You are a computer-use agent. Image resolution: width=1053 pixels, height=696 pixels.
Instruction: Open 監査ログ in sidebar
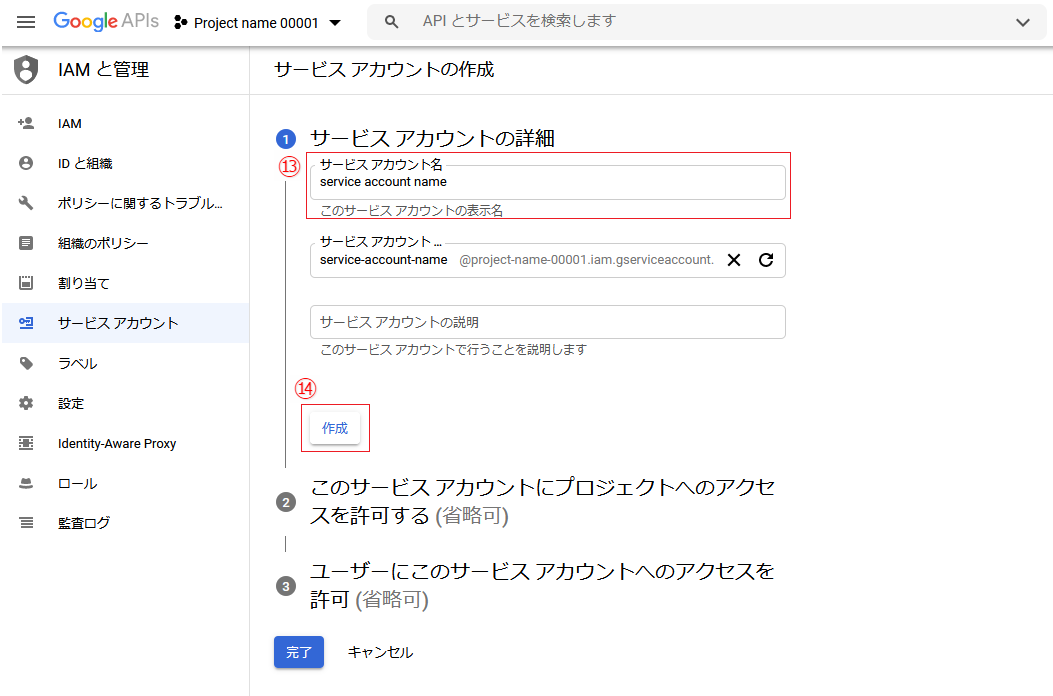[84, 523]
